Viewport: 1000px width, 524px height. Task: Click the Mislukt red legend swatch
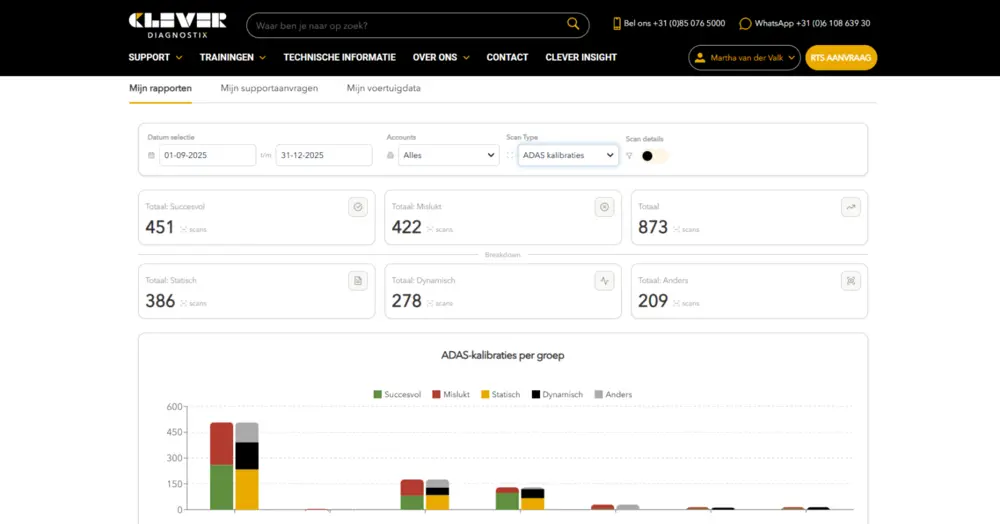(436, 395)
